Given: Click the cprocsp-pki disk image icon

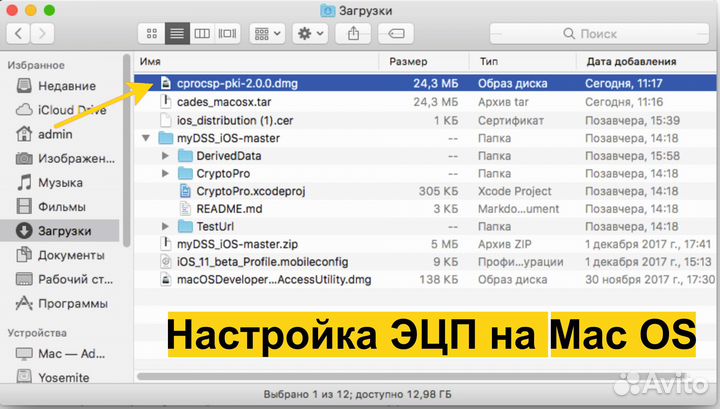Looking at the screenshot, I should (166, 83).
